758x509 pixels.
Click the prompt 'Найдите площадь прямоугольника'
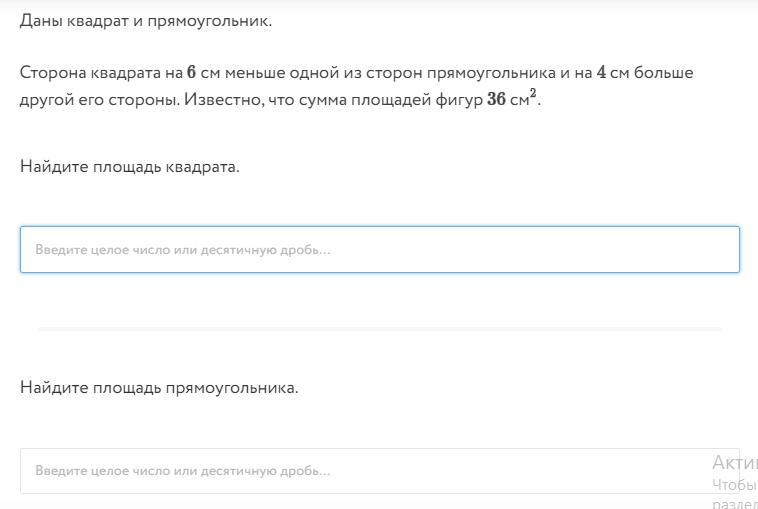click(159, 388)
